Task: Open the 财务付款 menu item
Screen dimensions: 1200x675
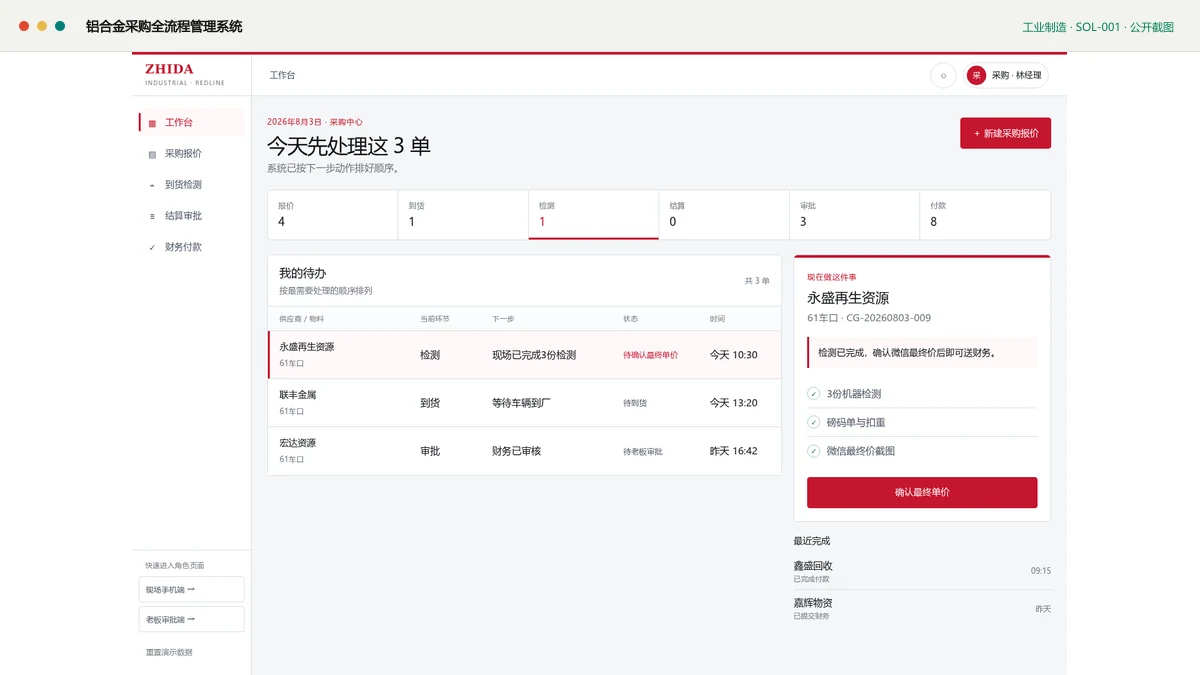Action: (191, 246)
